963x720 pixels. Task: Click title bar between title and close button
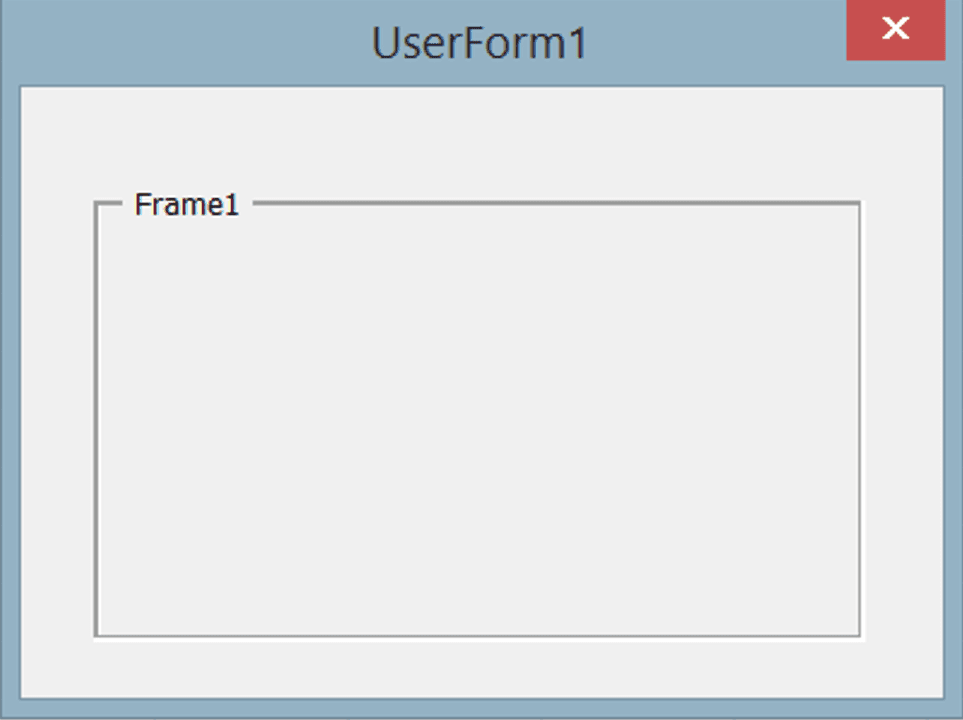[x=717, y=43]
